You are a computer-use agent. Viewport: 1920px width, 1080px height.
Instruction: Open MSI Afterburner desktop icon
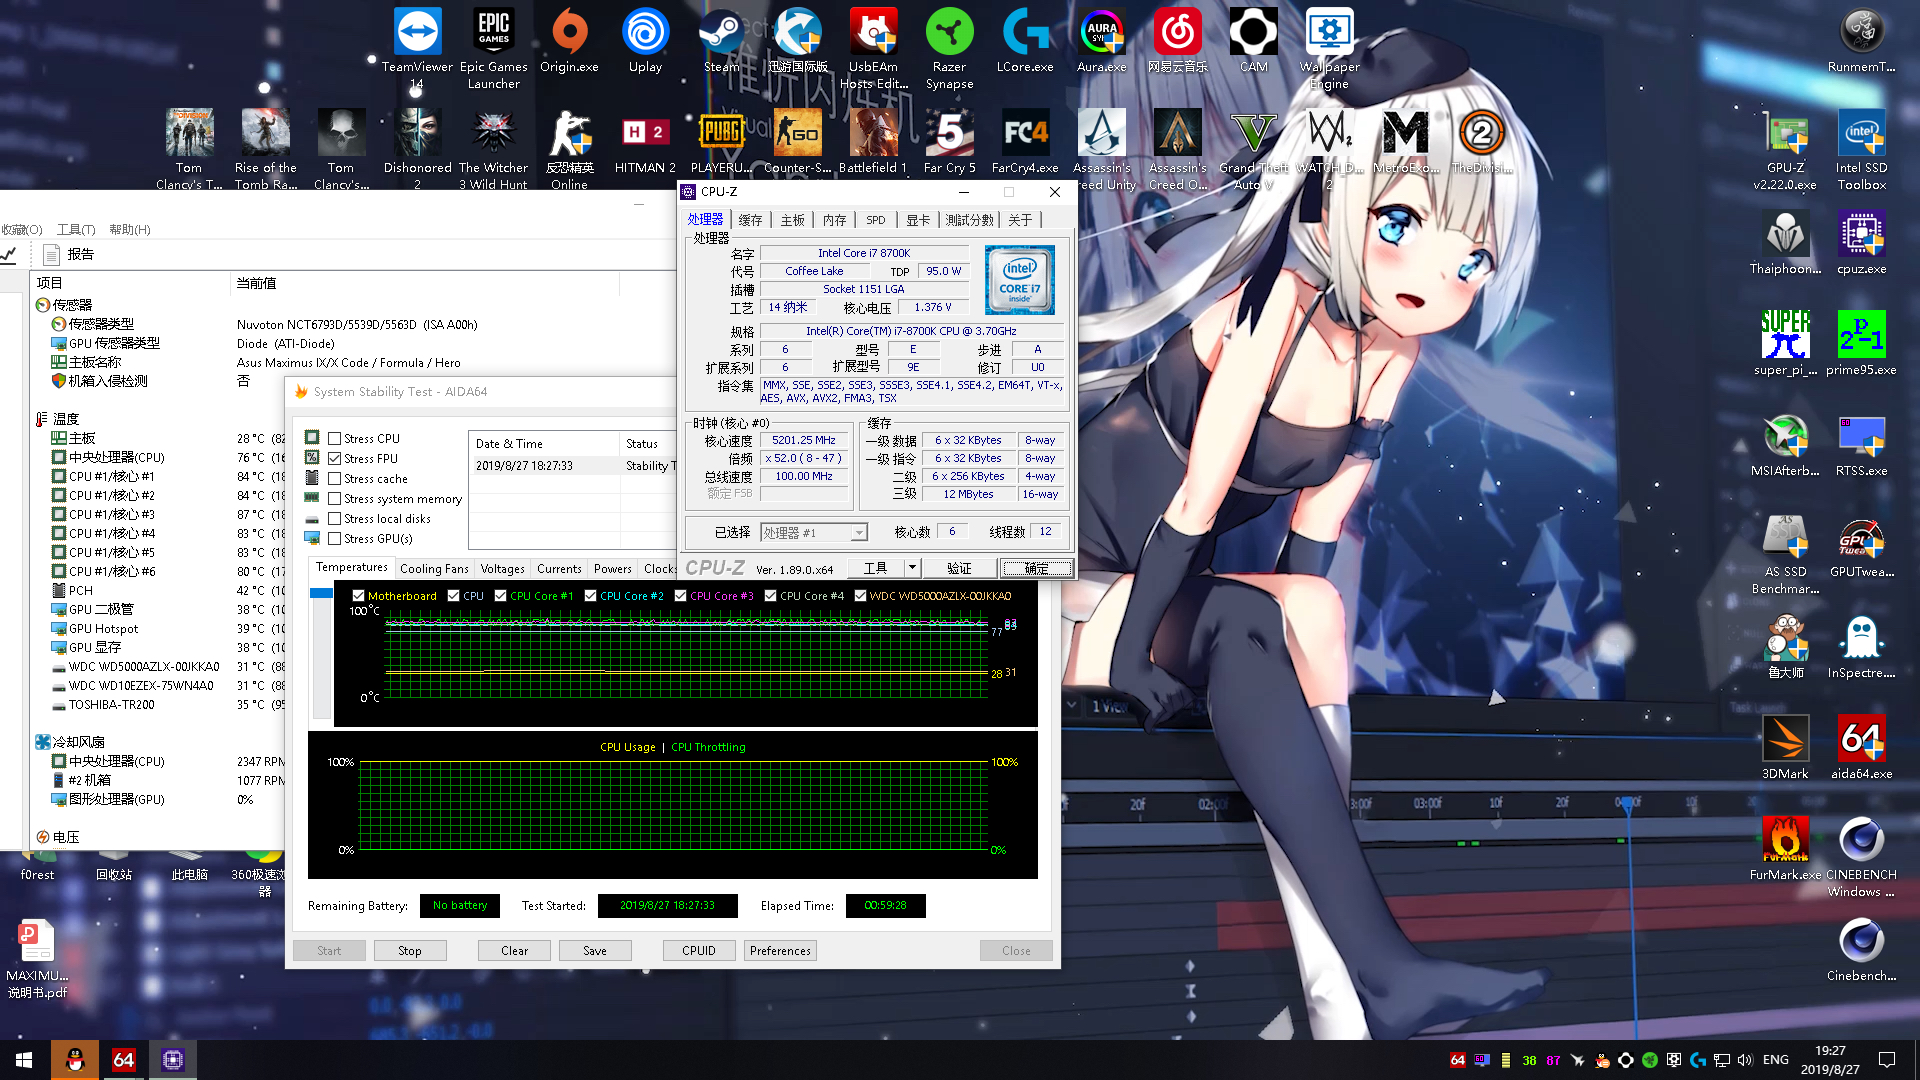(1785, 444)
